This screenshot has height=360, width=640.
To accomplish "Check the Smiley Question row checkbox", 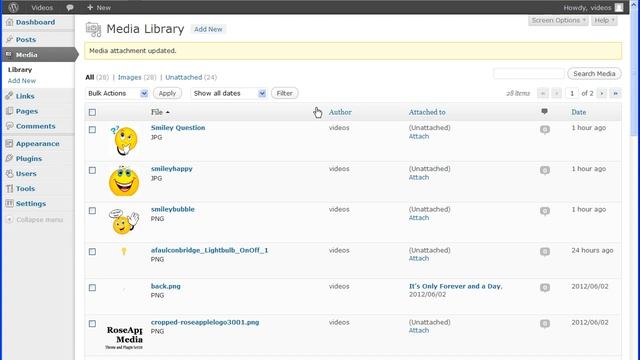I will coord(92,129).
